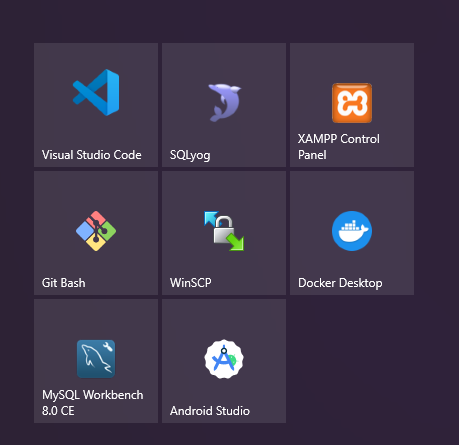Click the "MySQL Workbench 8.0 CE" label
The image size is (459, 445).
pos(93,403)
